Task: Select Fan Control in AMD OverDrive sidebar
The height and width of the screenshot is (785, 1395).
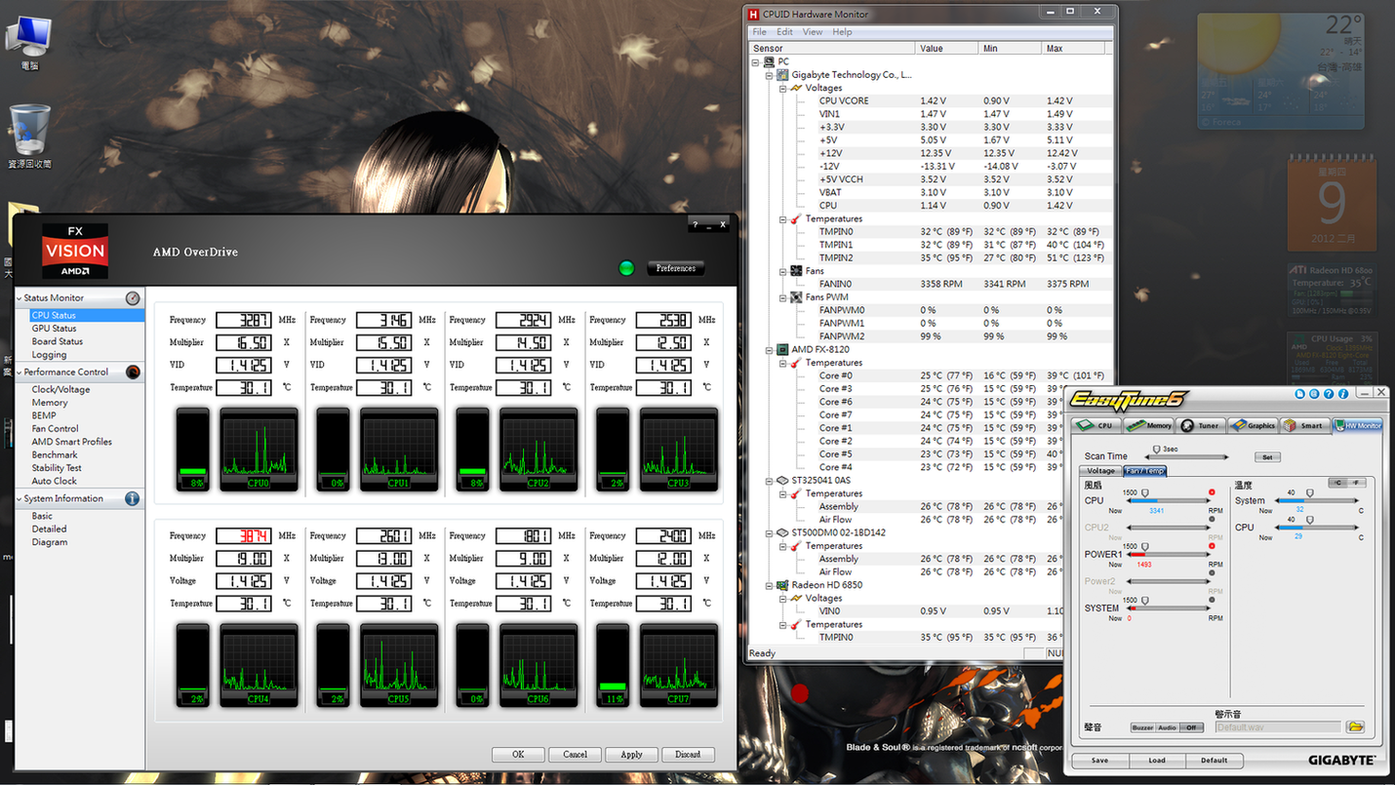Action: click(55, 428)
